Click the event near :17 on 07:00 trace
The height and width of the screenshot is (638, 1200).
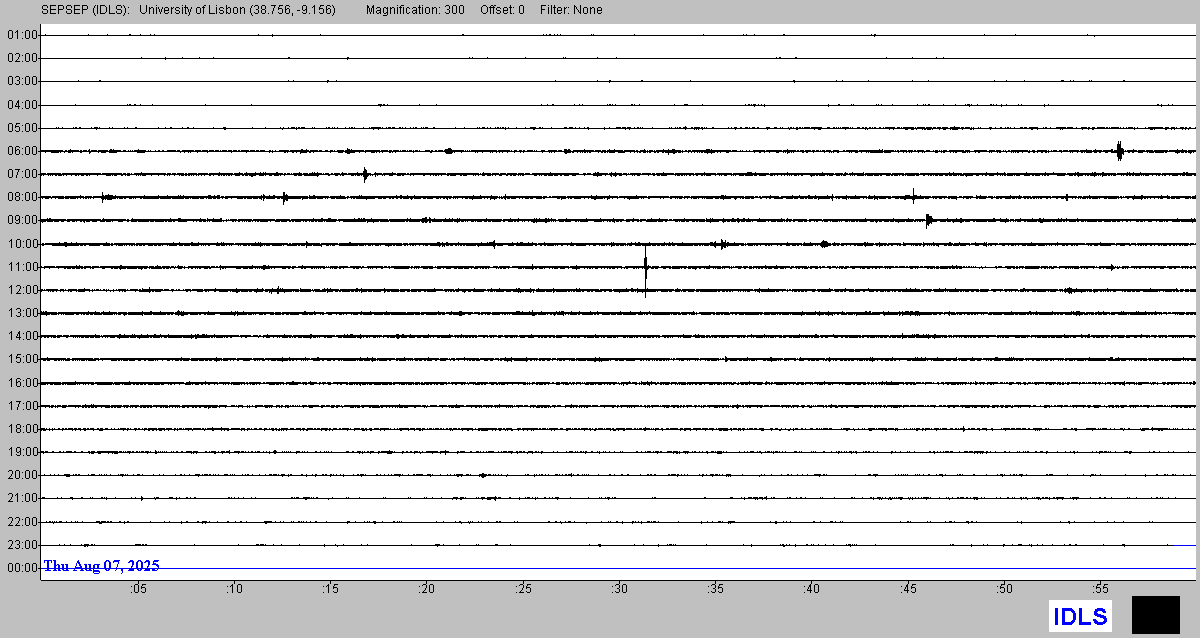tap(366, 174)
